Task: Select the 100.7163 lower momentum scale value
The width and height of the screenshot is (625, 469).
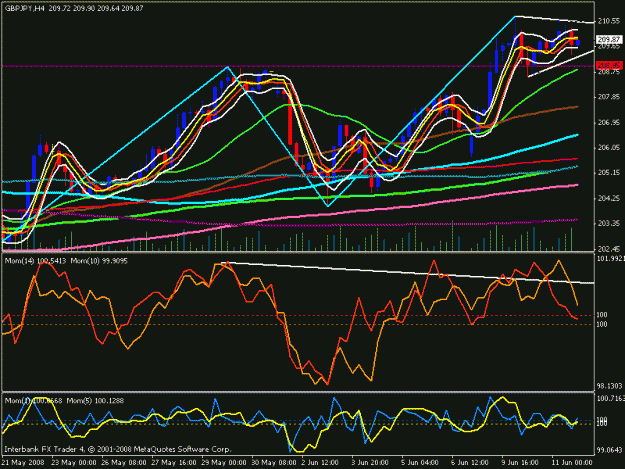Action: (x=609, y=398)
